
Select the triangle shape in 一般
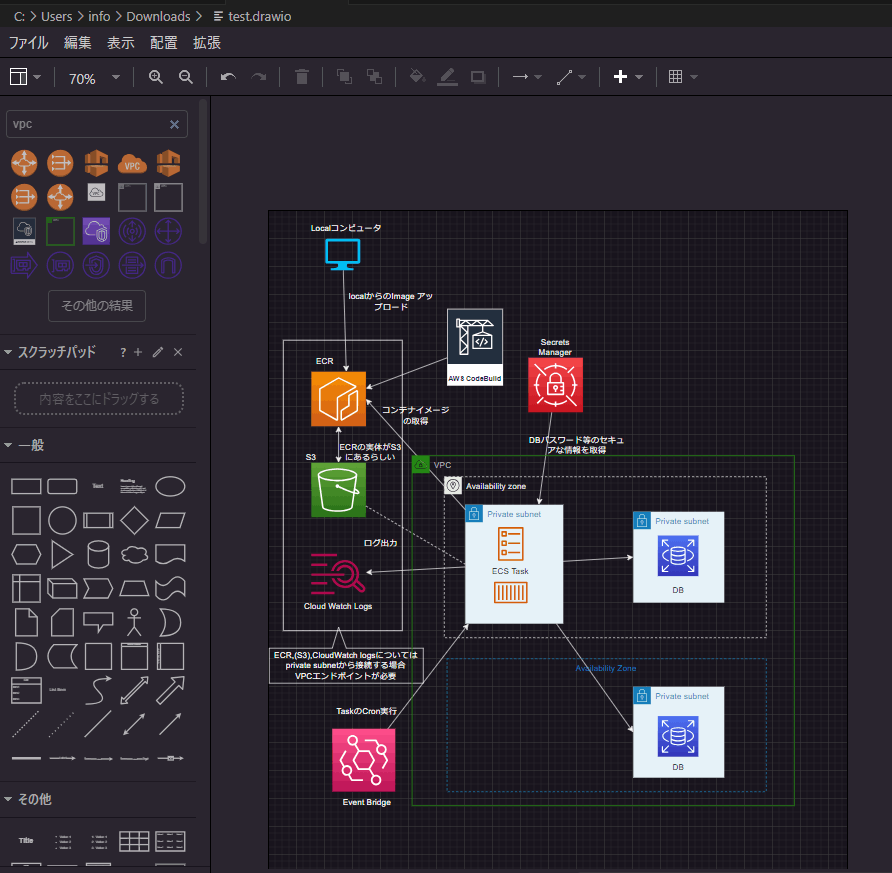[62, 555]
